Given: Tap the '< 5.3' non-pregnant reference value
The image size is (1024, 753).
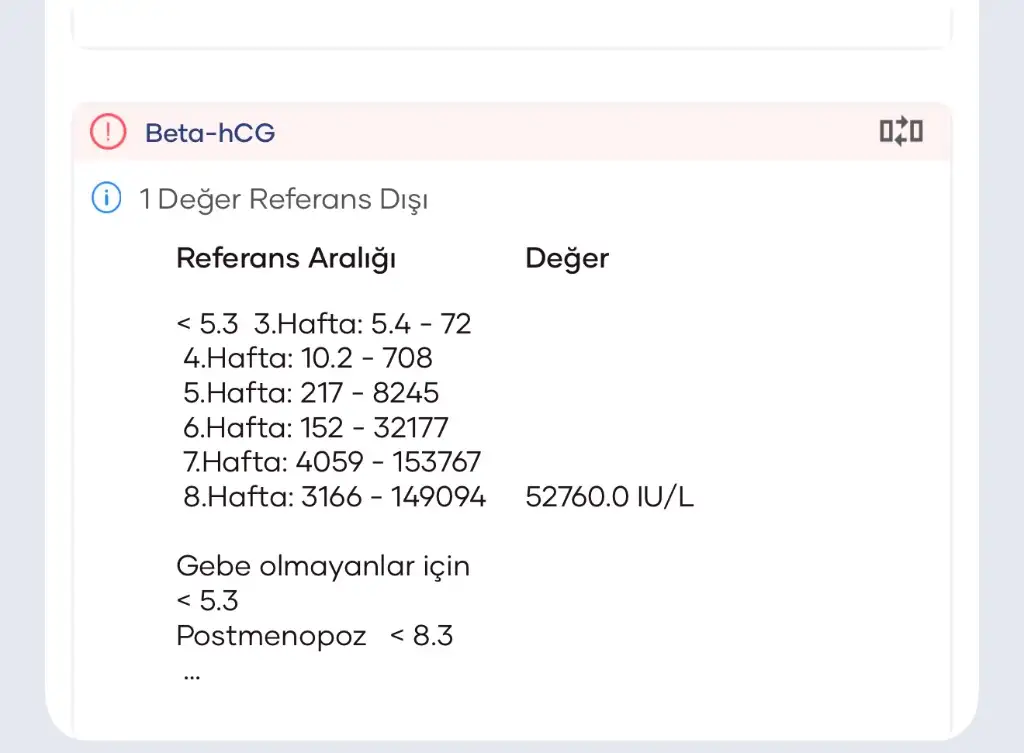Looking at the screenshot, I should click(x=207, y=601).
